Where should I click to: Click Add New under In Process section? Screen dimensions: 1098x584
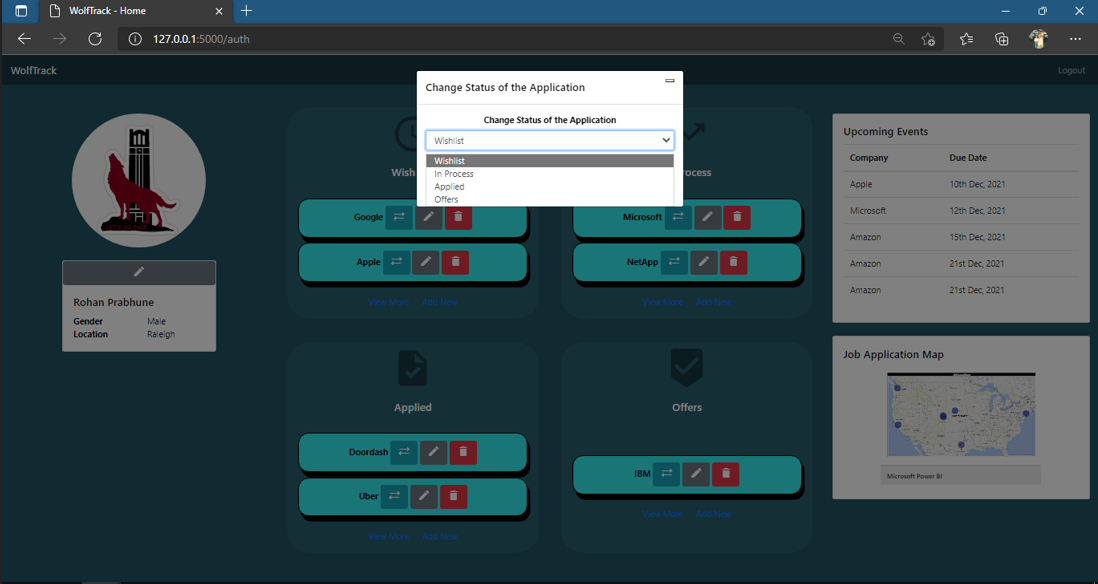tap(714, 302)
